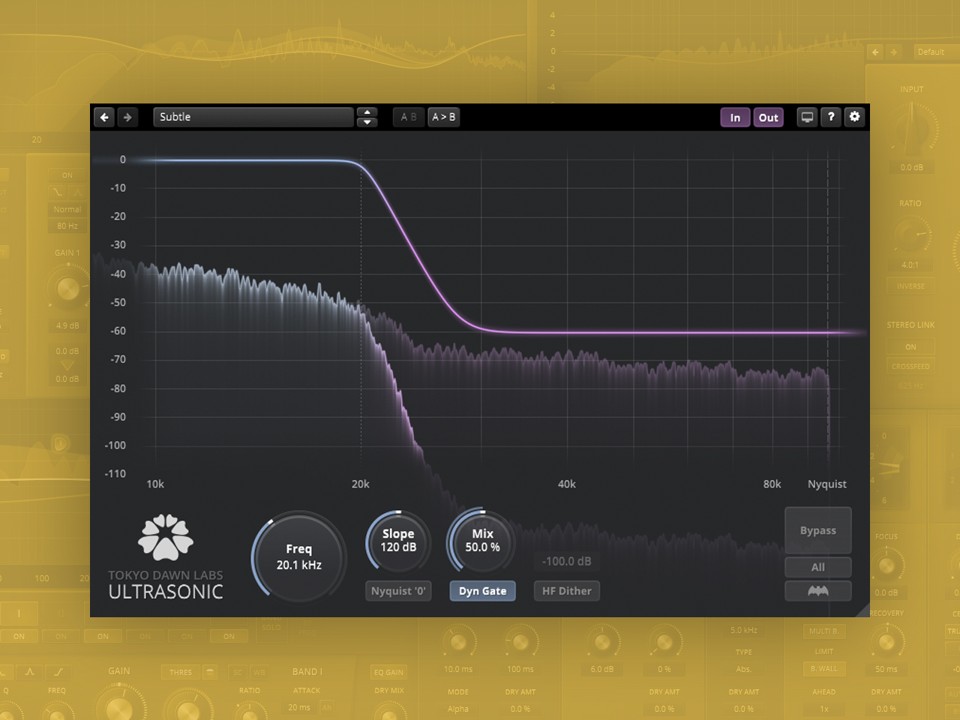
Task: Click the Slope 120 dB knob
Action: [x=398, y=541]
